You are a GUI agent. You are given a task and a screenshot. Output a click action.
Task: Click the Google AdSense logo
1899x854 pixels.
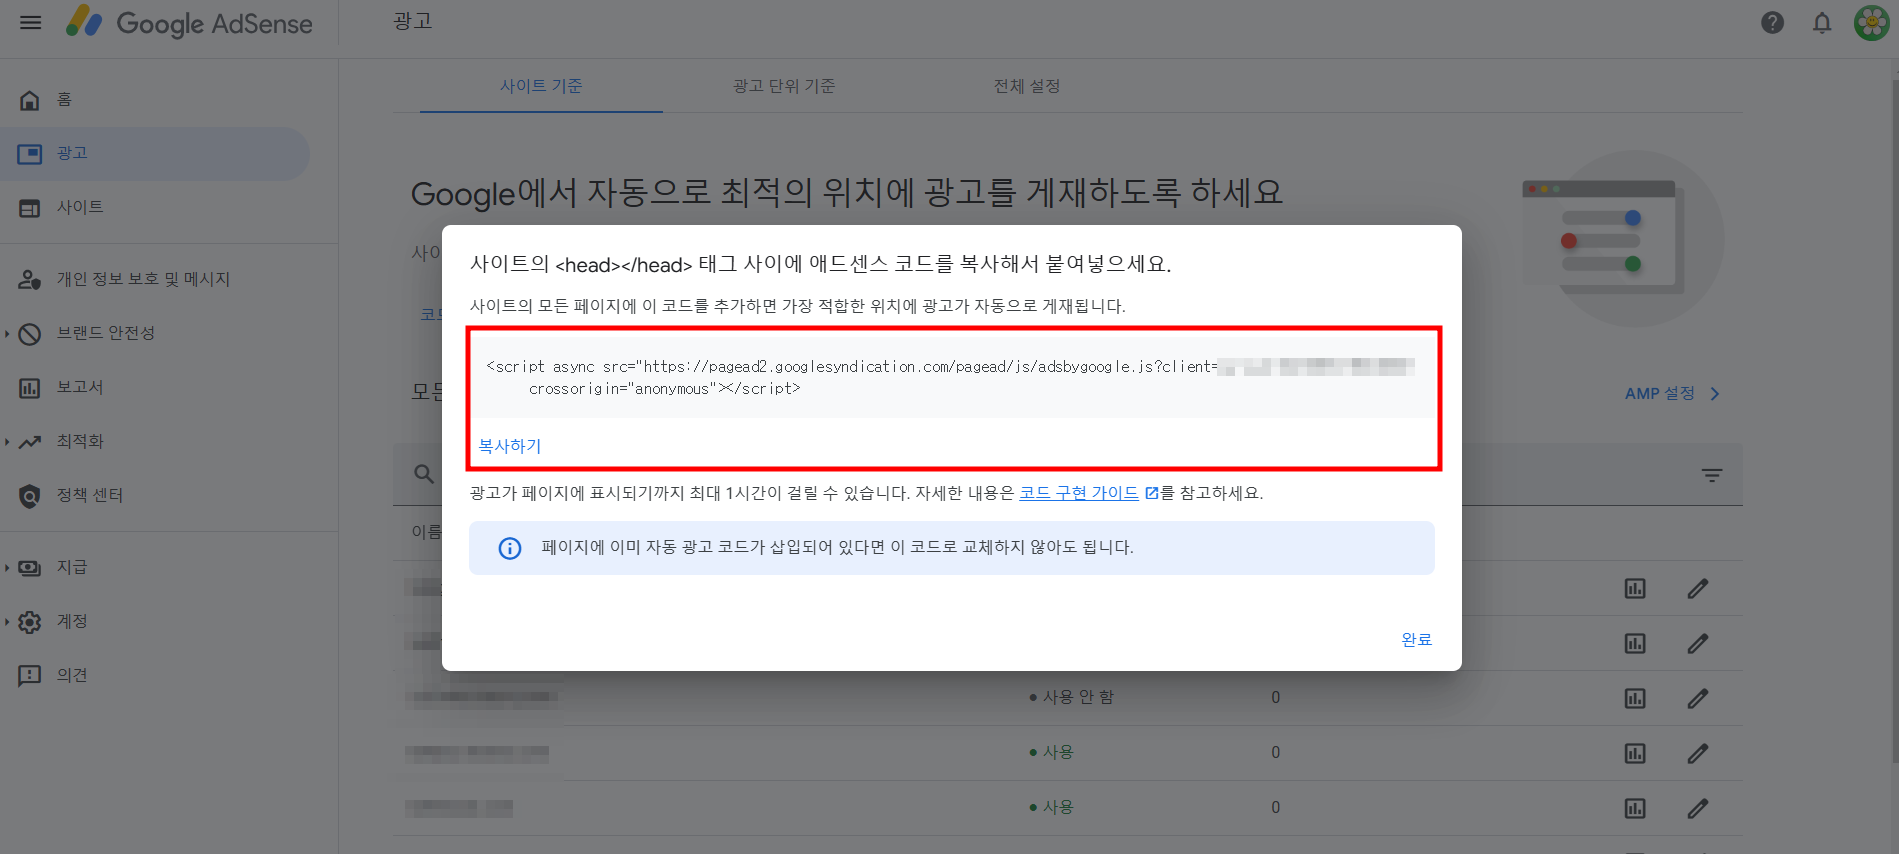pyautogui.click(x=190, y=23)
